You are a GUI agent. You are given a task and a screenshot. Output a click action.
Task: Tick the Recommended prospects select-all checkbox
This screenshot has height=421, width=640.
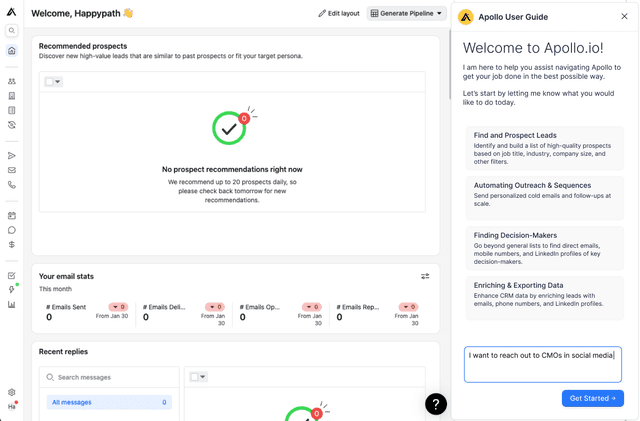point(49,82)
